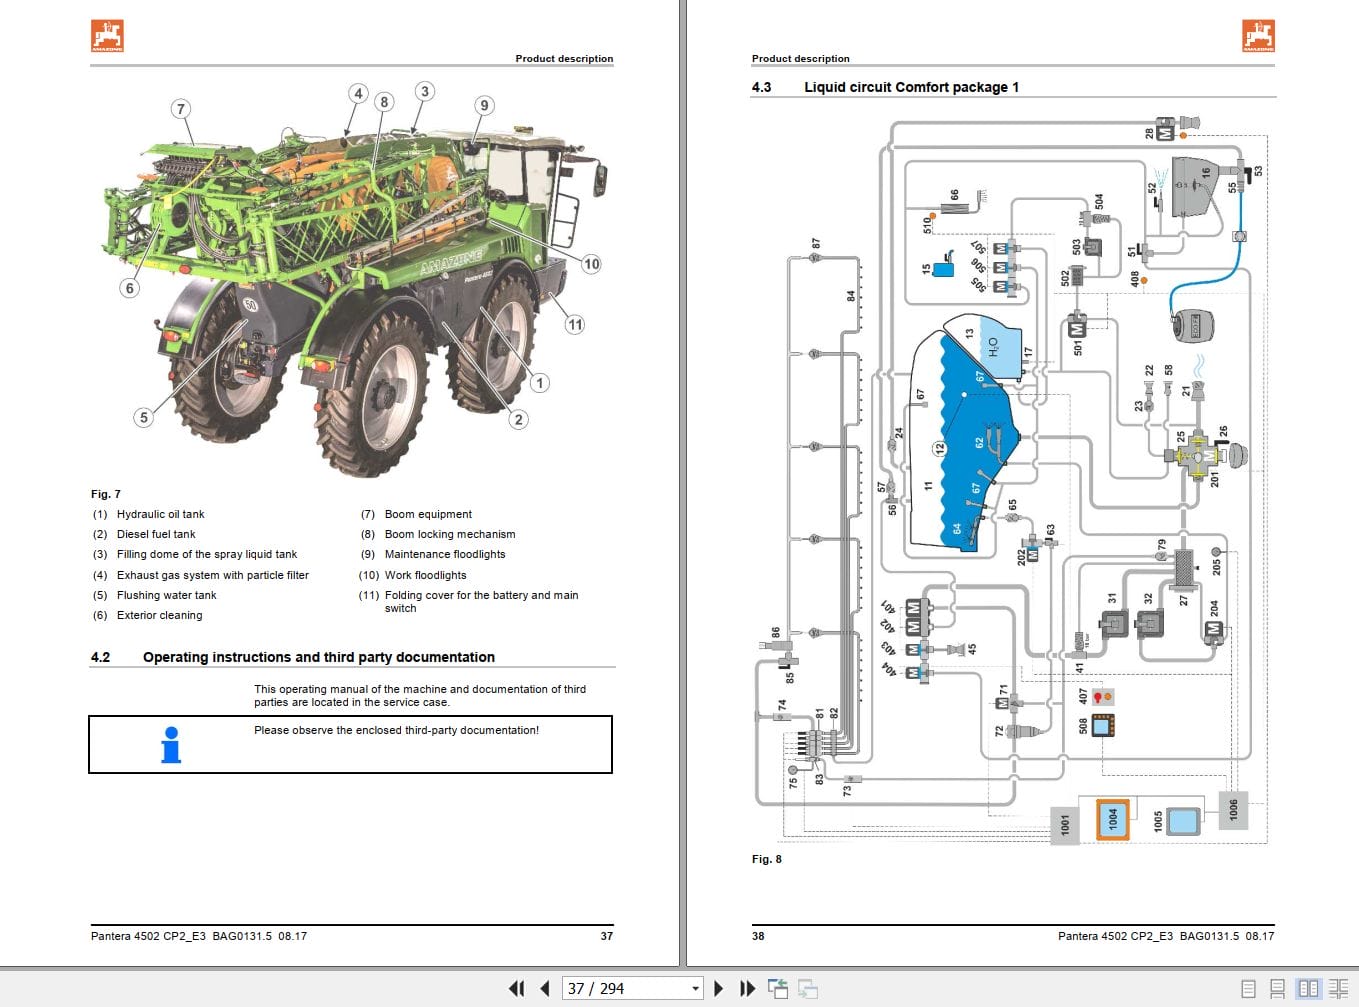Screen dimensions: 1359x1007
Task: Go to the first page
Action: 516,988
